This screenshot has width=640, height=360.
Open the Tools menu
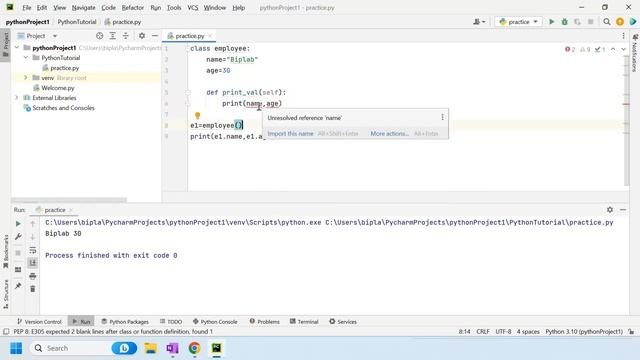coord(174,7)
